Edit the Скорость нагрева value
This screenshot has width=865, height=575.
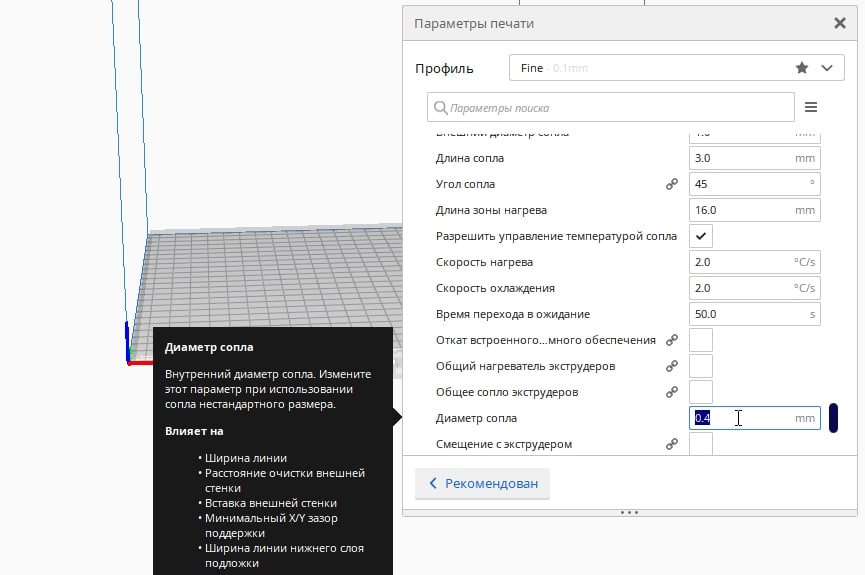coord(754,262)
